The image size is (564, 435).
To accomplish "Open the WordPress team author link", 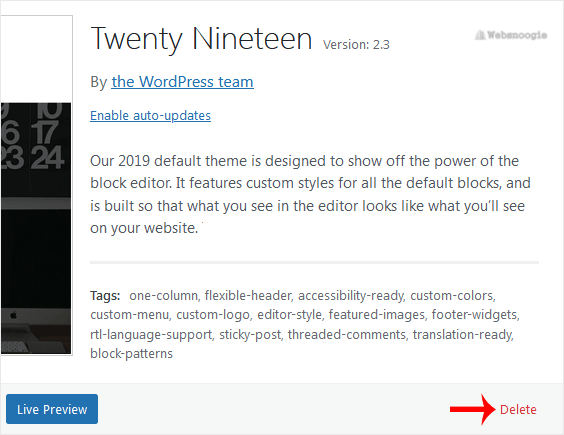I will click(182, 82).
